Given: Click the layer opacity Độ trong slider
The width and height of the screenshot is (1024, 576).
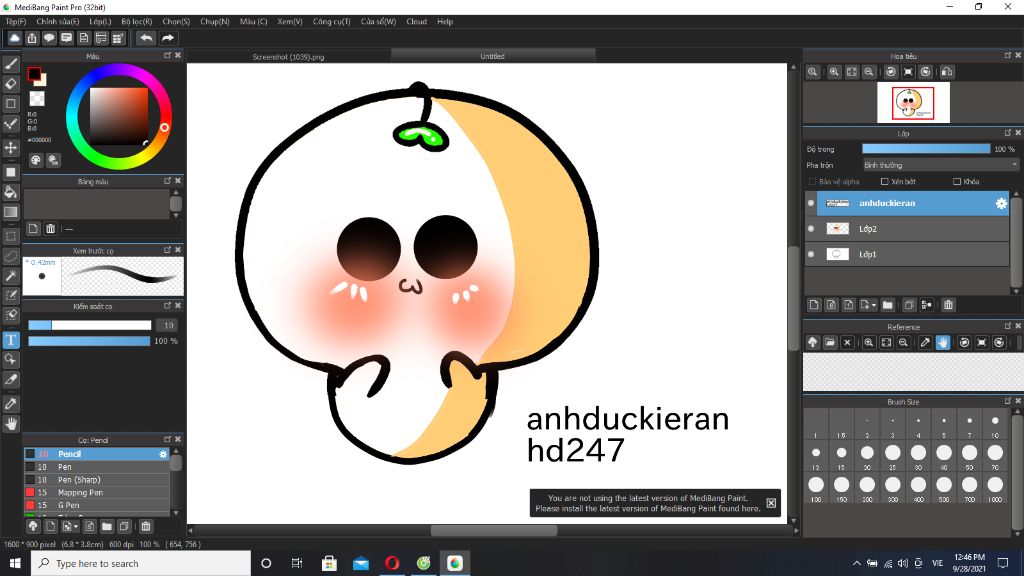Looking at the screenshot, I should [926, 149].
